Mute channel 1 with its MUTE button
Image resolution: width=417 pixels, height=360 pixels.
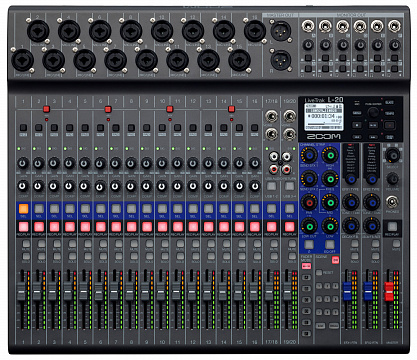click(x=26, y=244)
